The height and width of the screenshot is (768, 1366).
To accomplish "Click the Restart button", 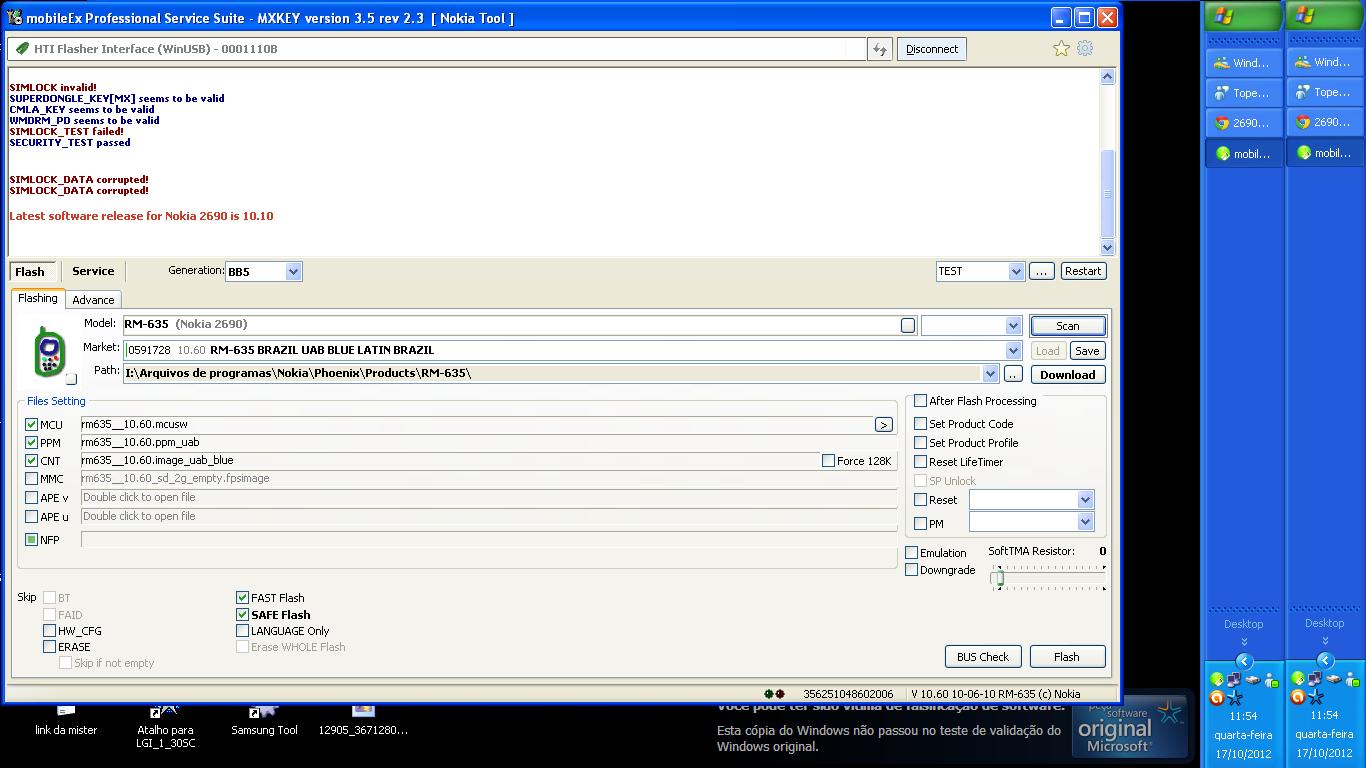I will [1083, 271].
